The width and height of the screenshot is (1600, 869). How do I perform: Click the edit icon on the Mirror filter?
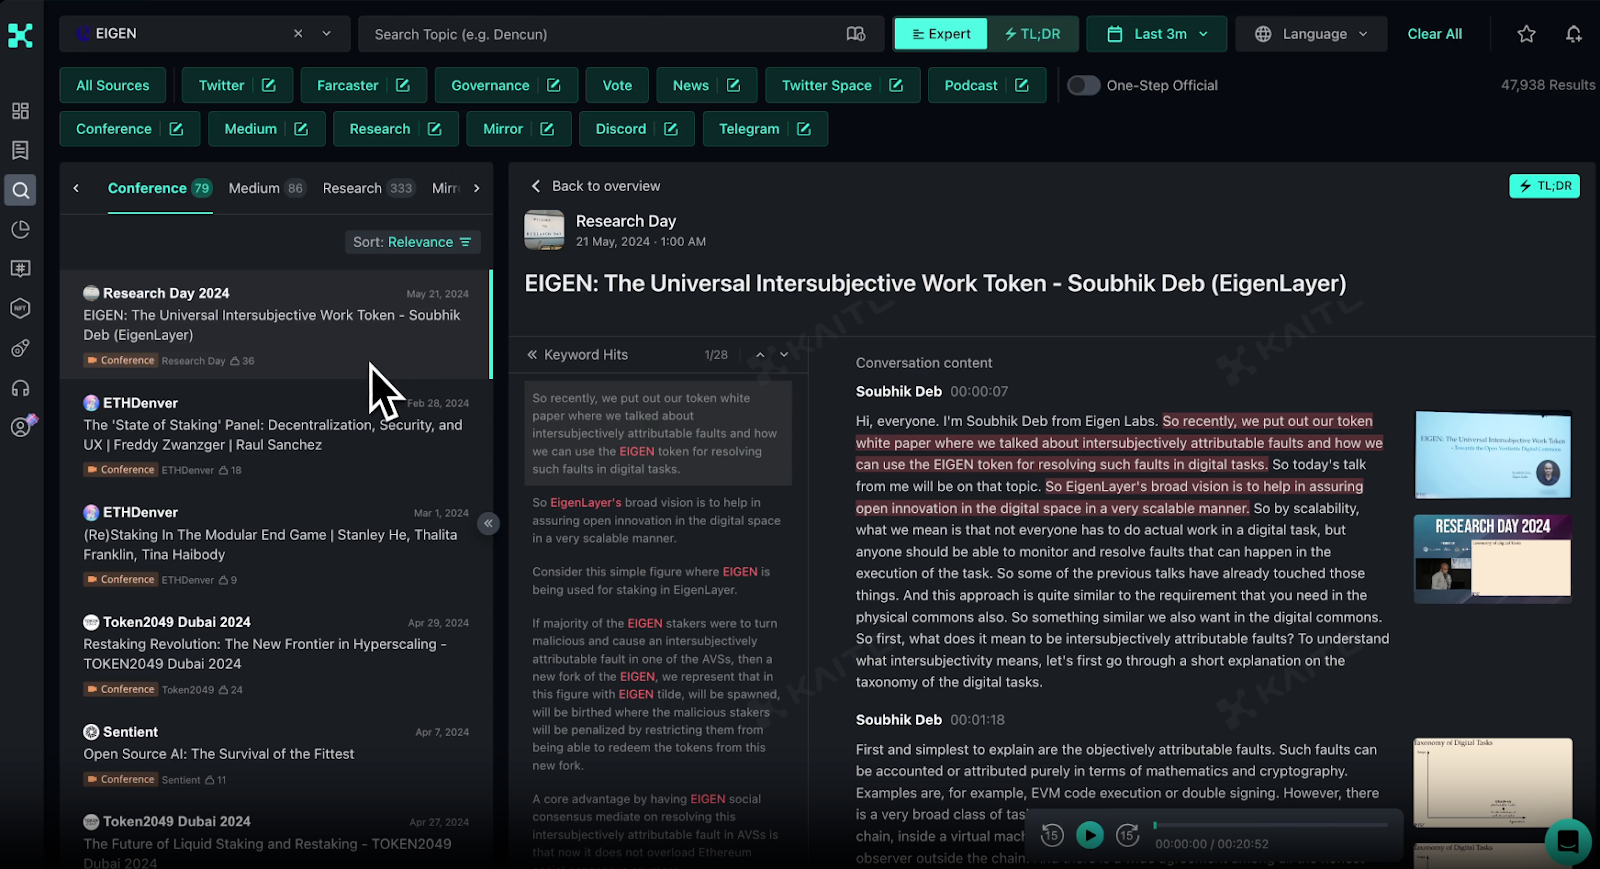(547, 129)
